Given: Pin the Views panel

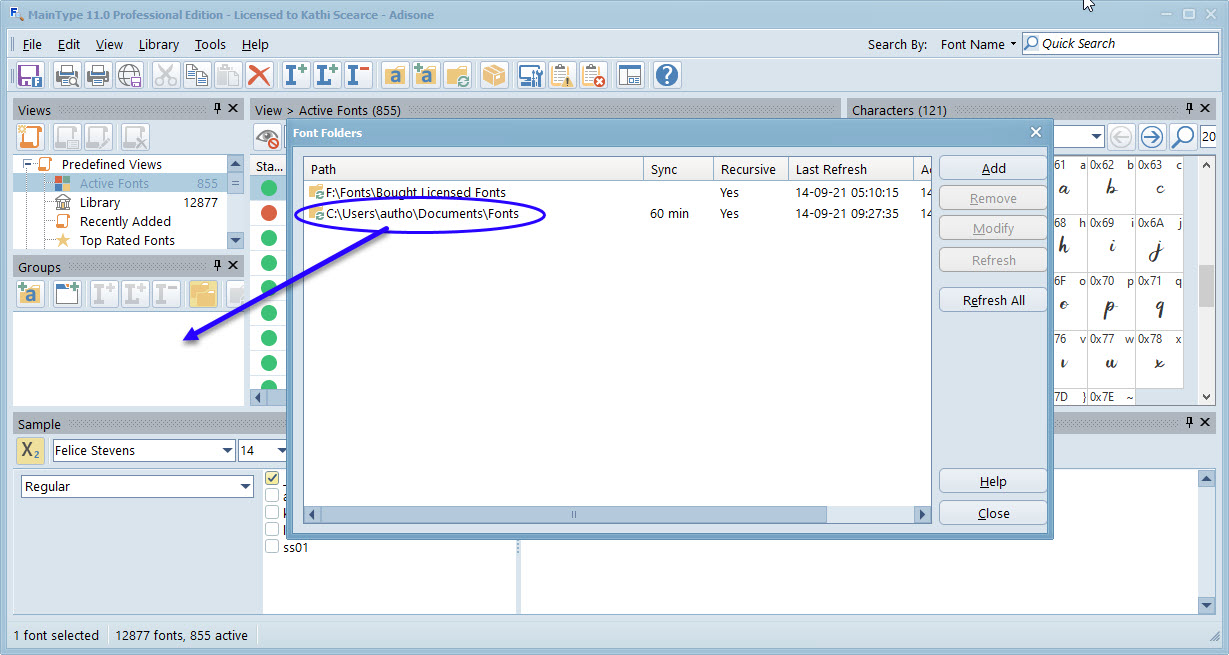Looking at the screenshot, I should 217,109.
